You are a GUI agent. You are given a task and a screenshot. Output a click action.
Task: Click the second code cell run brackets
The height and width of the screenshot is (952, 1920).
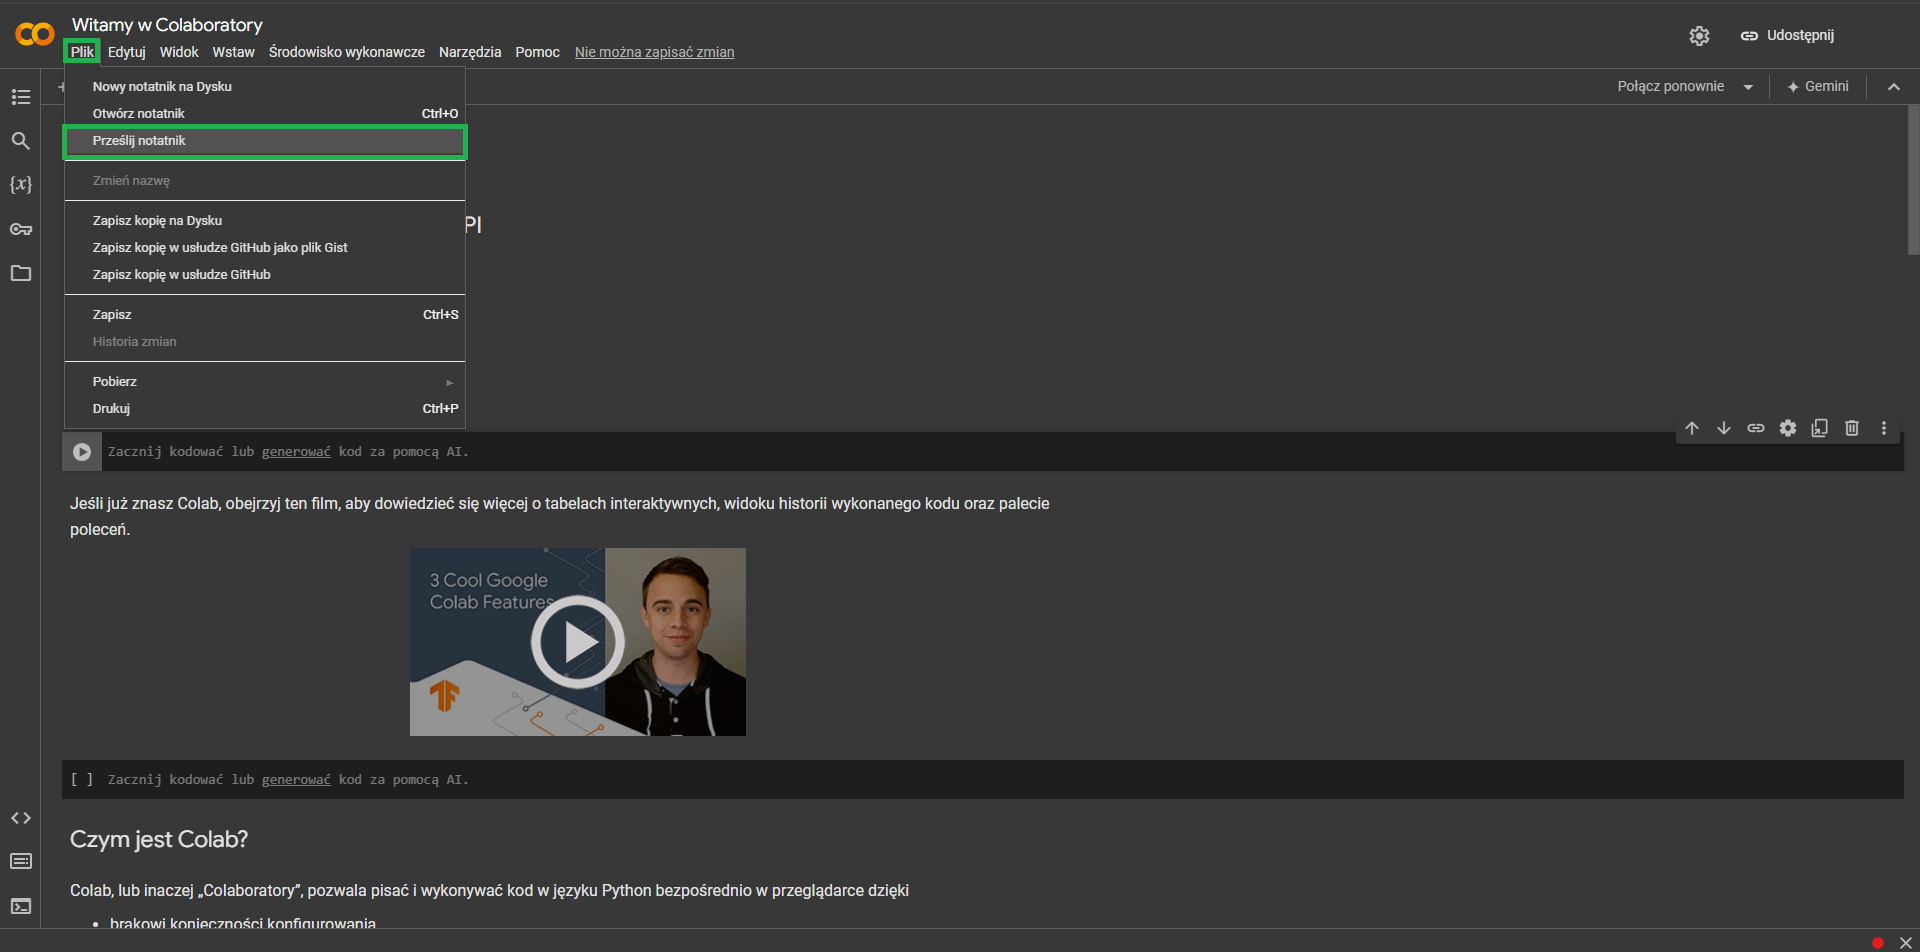82,780
